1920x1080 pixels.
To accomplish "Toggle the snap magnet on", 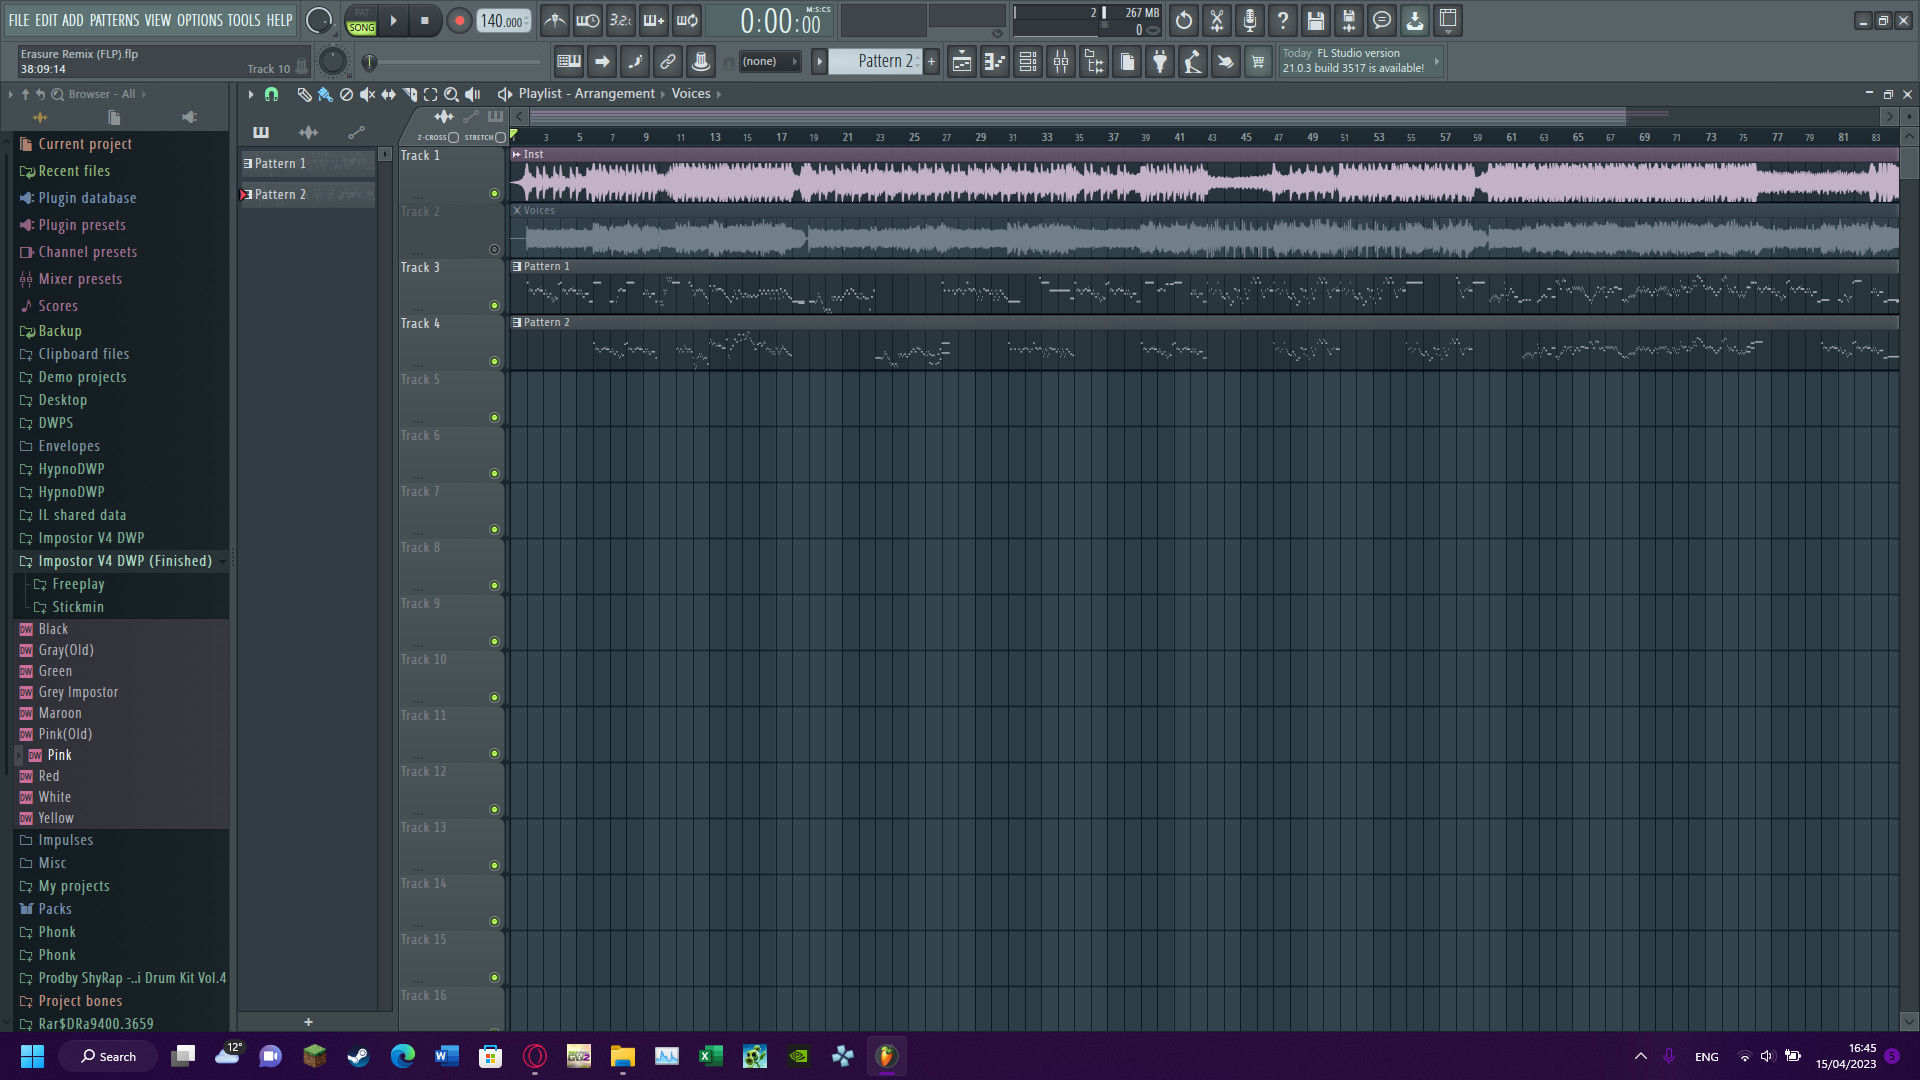I will coord(270,94).
